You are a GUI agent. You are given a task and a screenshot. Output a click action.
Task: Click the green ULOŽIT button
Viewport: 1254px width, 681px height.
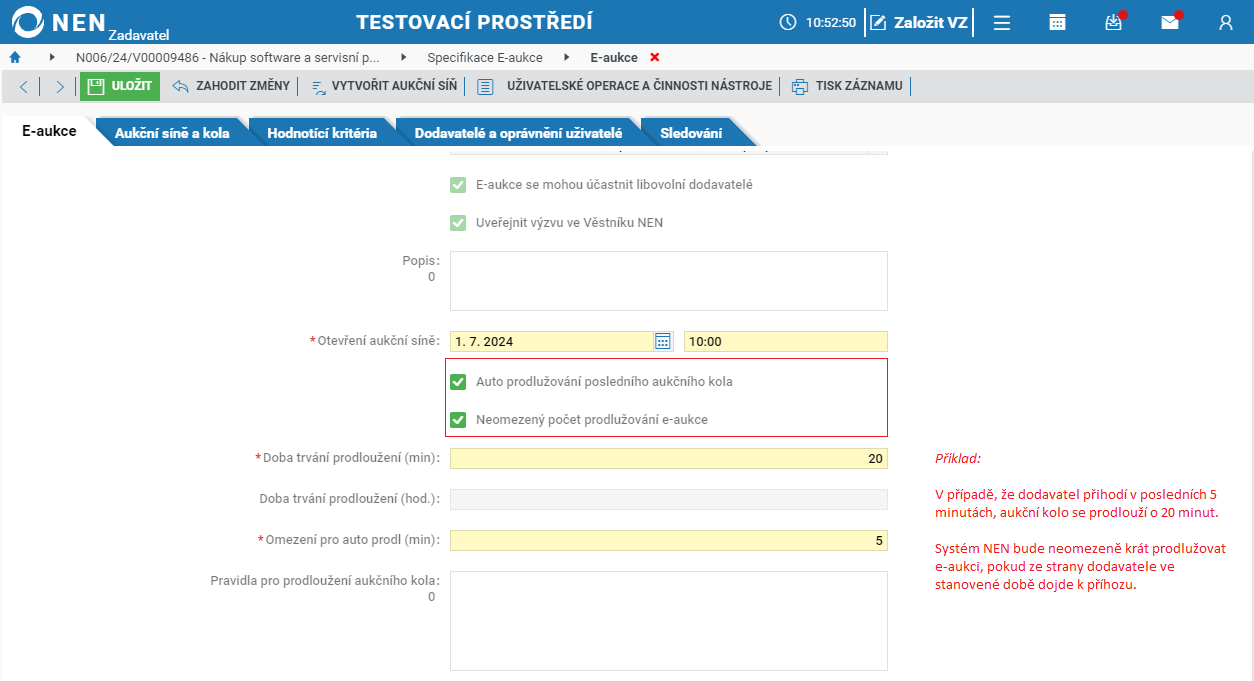[120, 86]
